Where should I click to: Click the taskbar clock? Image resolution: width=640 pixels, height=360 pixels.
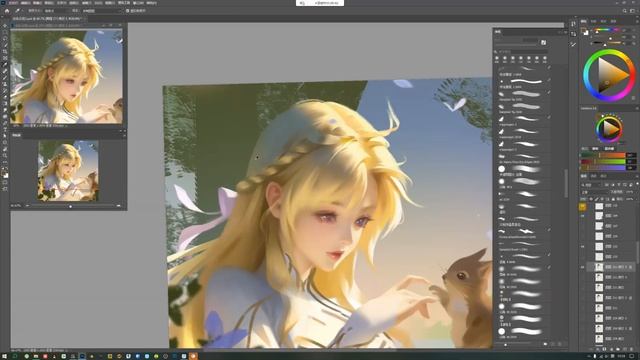(622, 356)
